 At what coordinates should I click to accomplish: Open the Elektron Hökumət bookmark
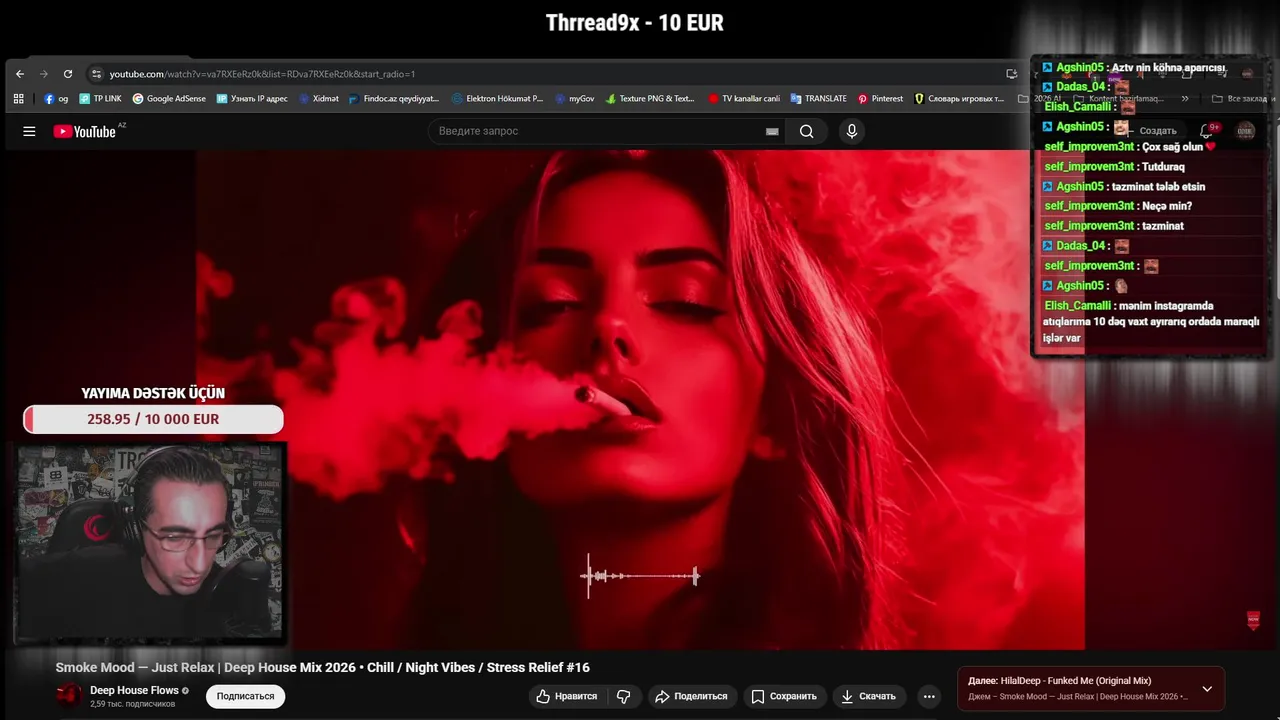497,99
